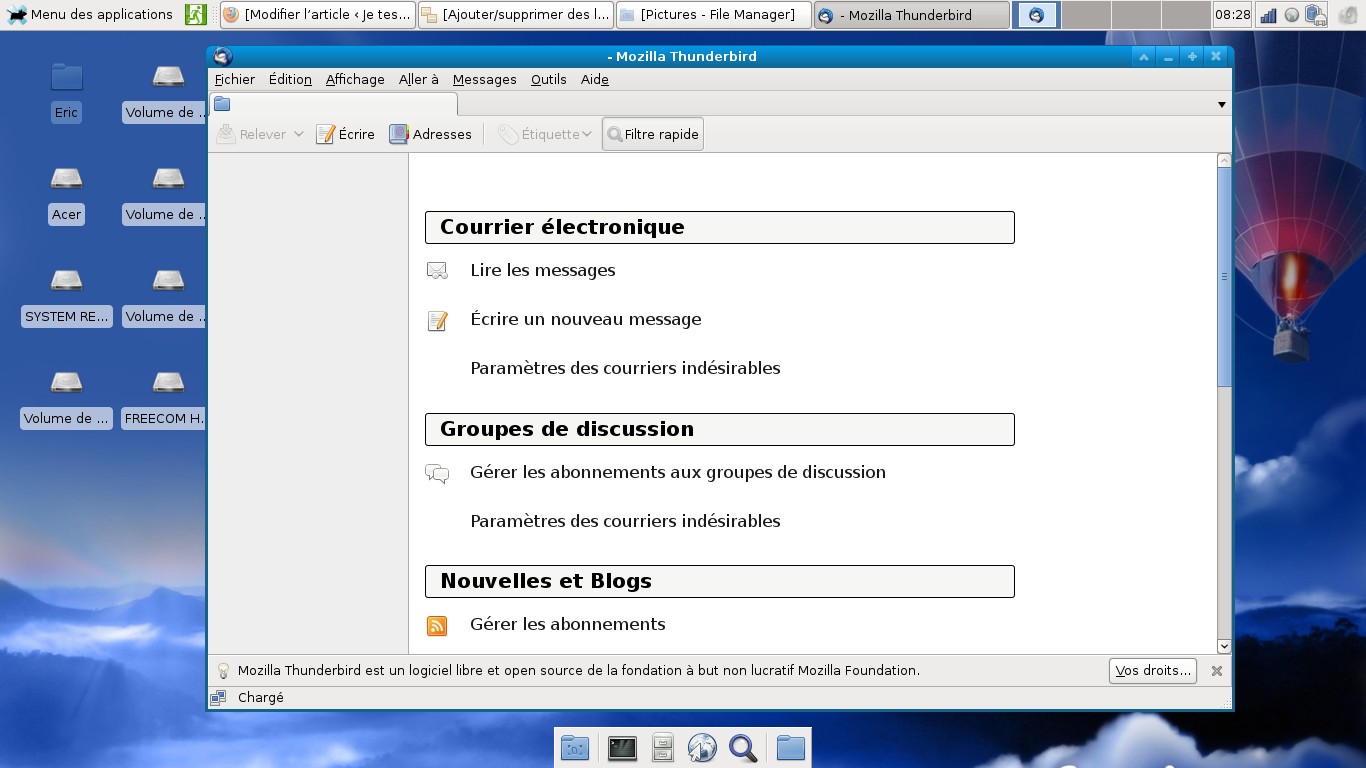This screenshot has width=1366, height=768.
Task: Open the Étiquette tag dropdown
Action: (545, 134)
